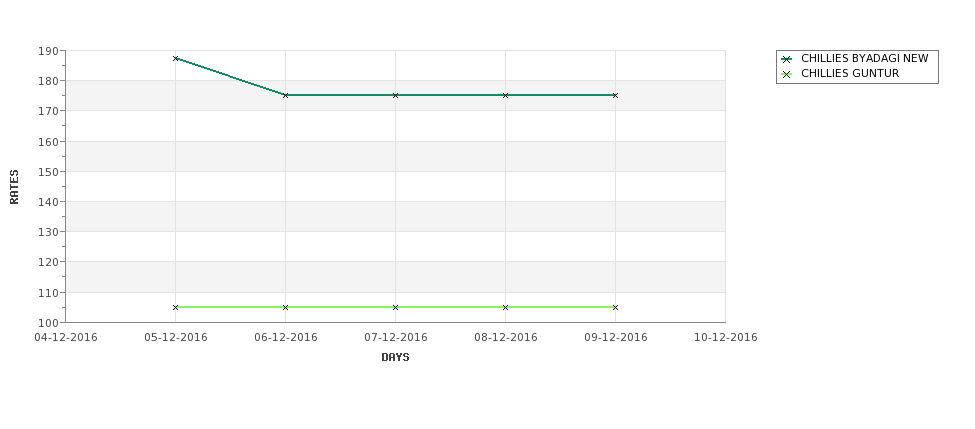Image resolution: width=975 pixels, height=429 pixels.
Task: Click the RATES axis title
Action: click(14, 187)
